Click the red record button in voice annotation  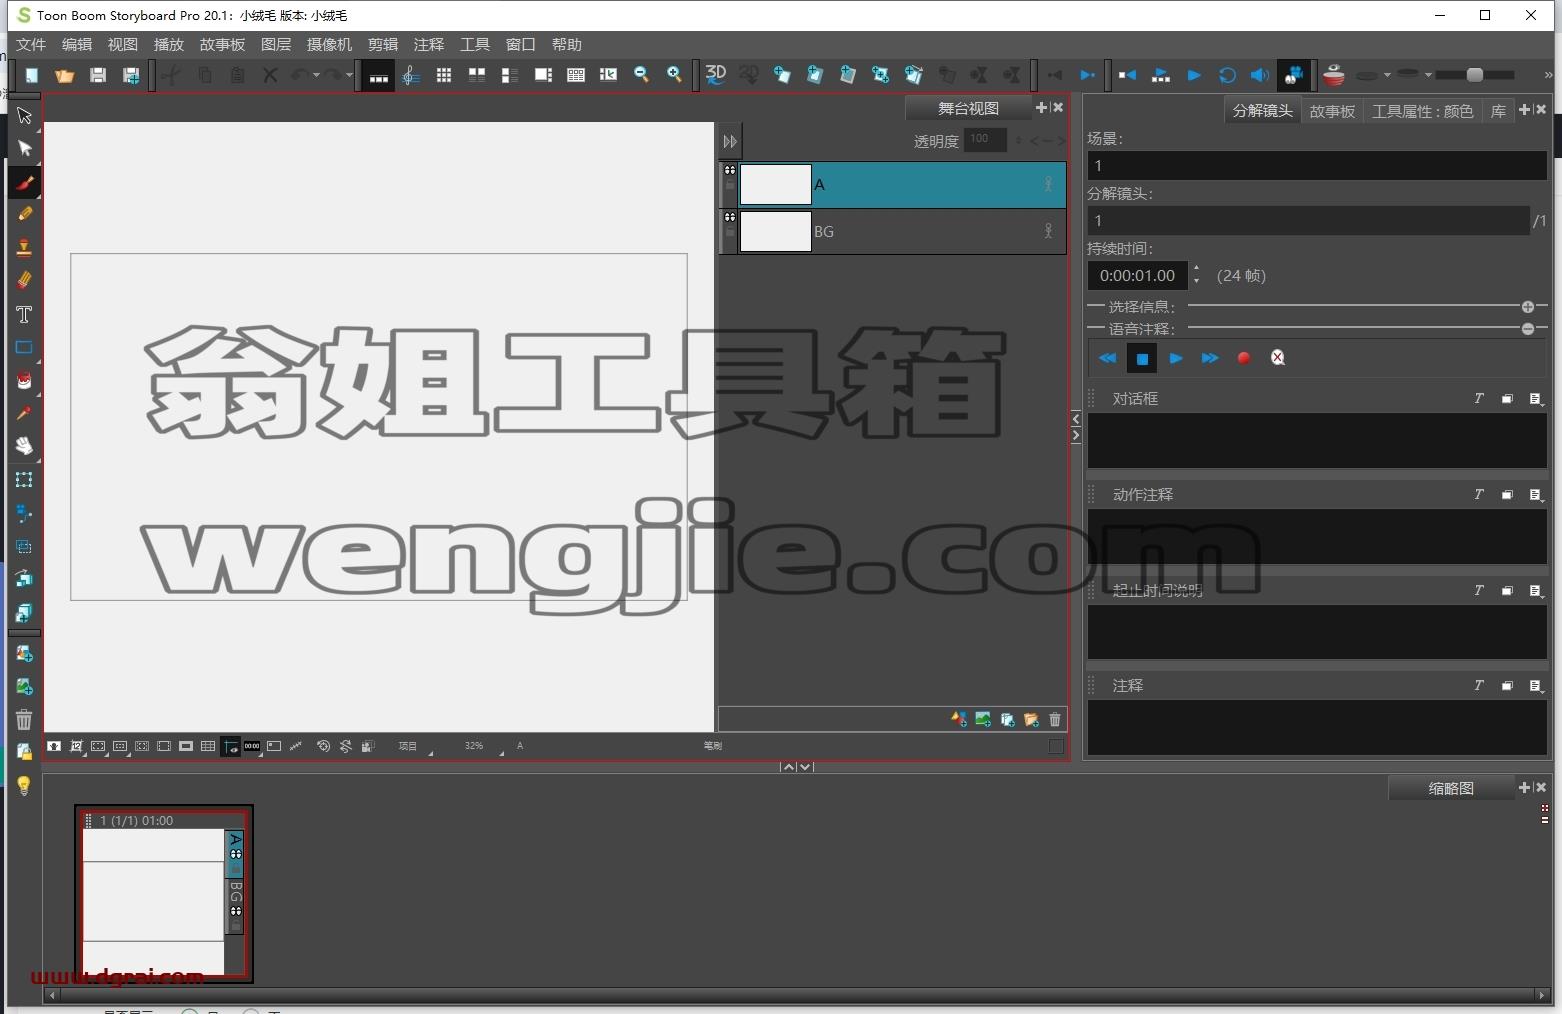[x=1244, y=358]
